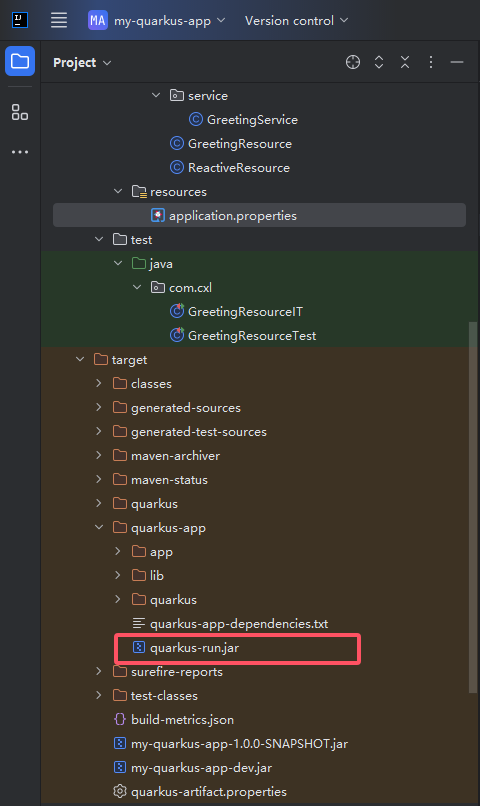
Task: Click the Expand All arrows icon
Action: (x=379, y=62)
